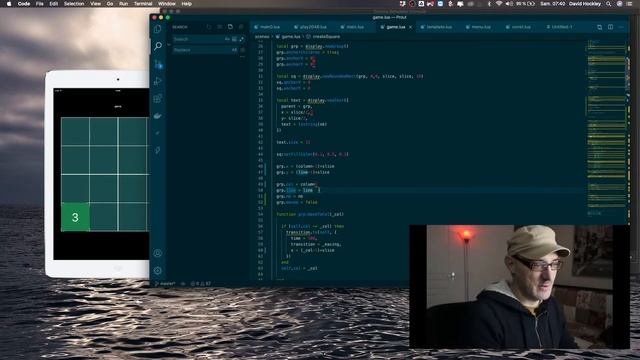
Task: Click the sync changes icon in status bar
Action: (183, 284)
